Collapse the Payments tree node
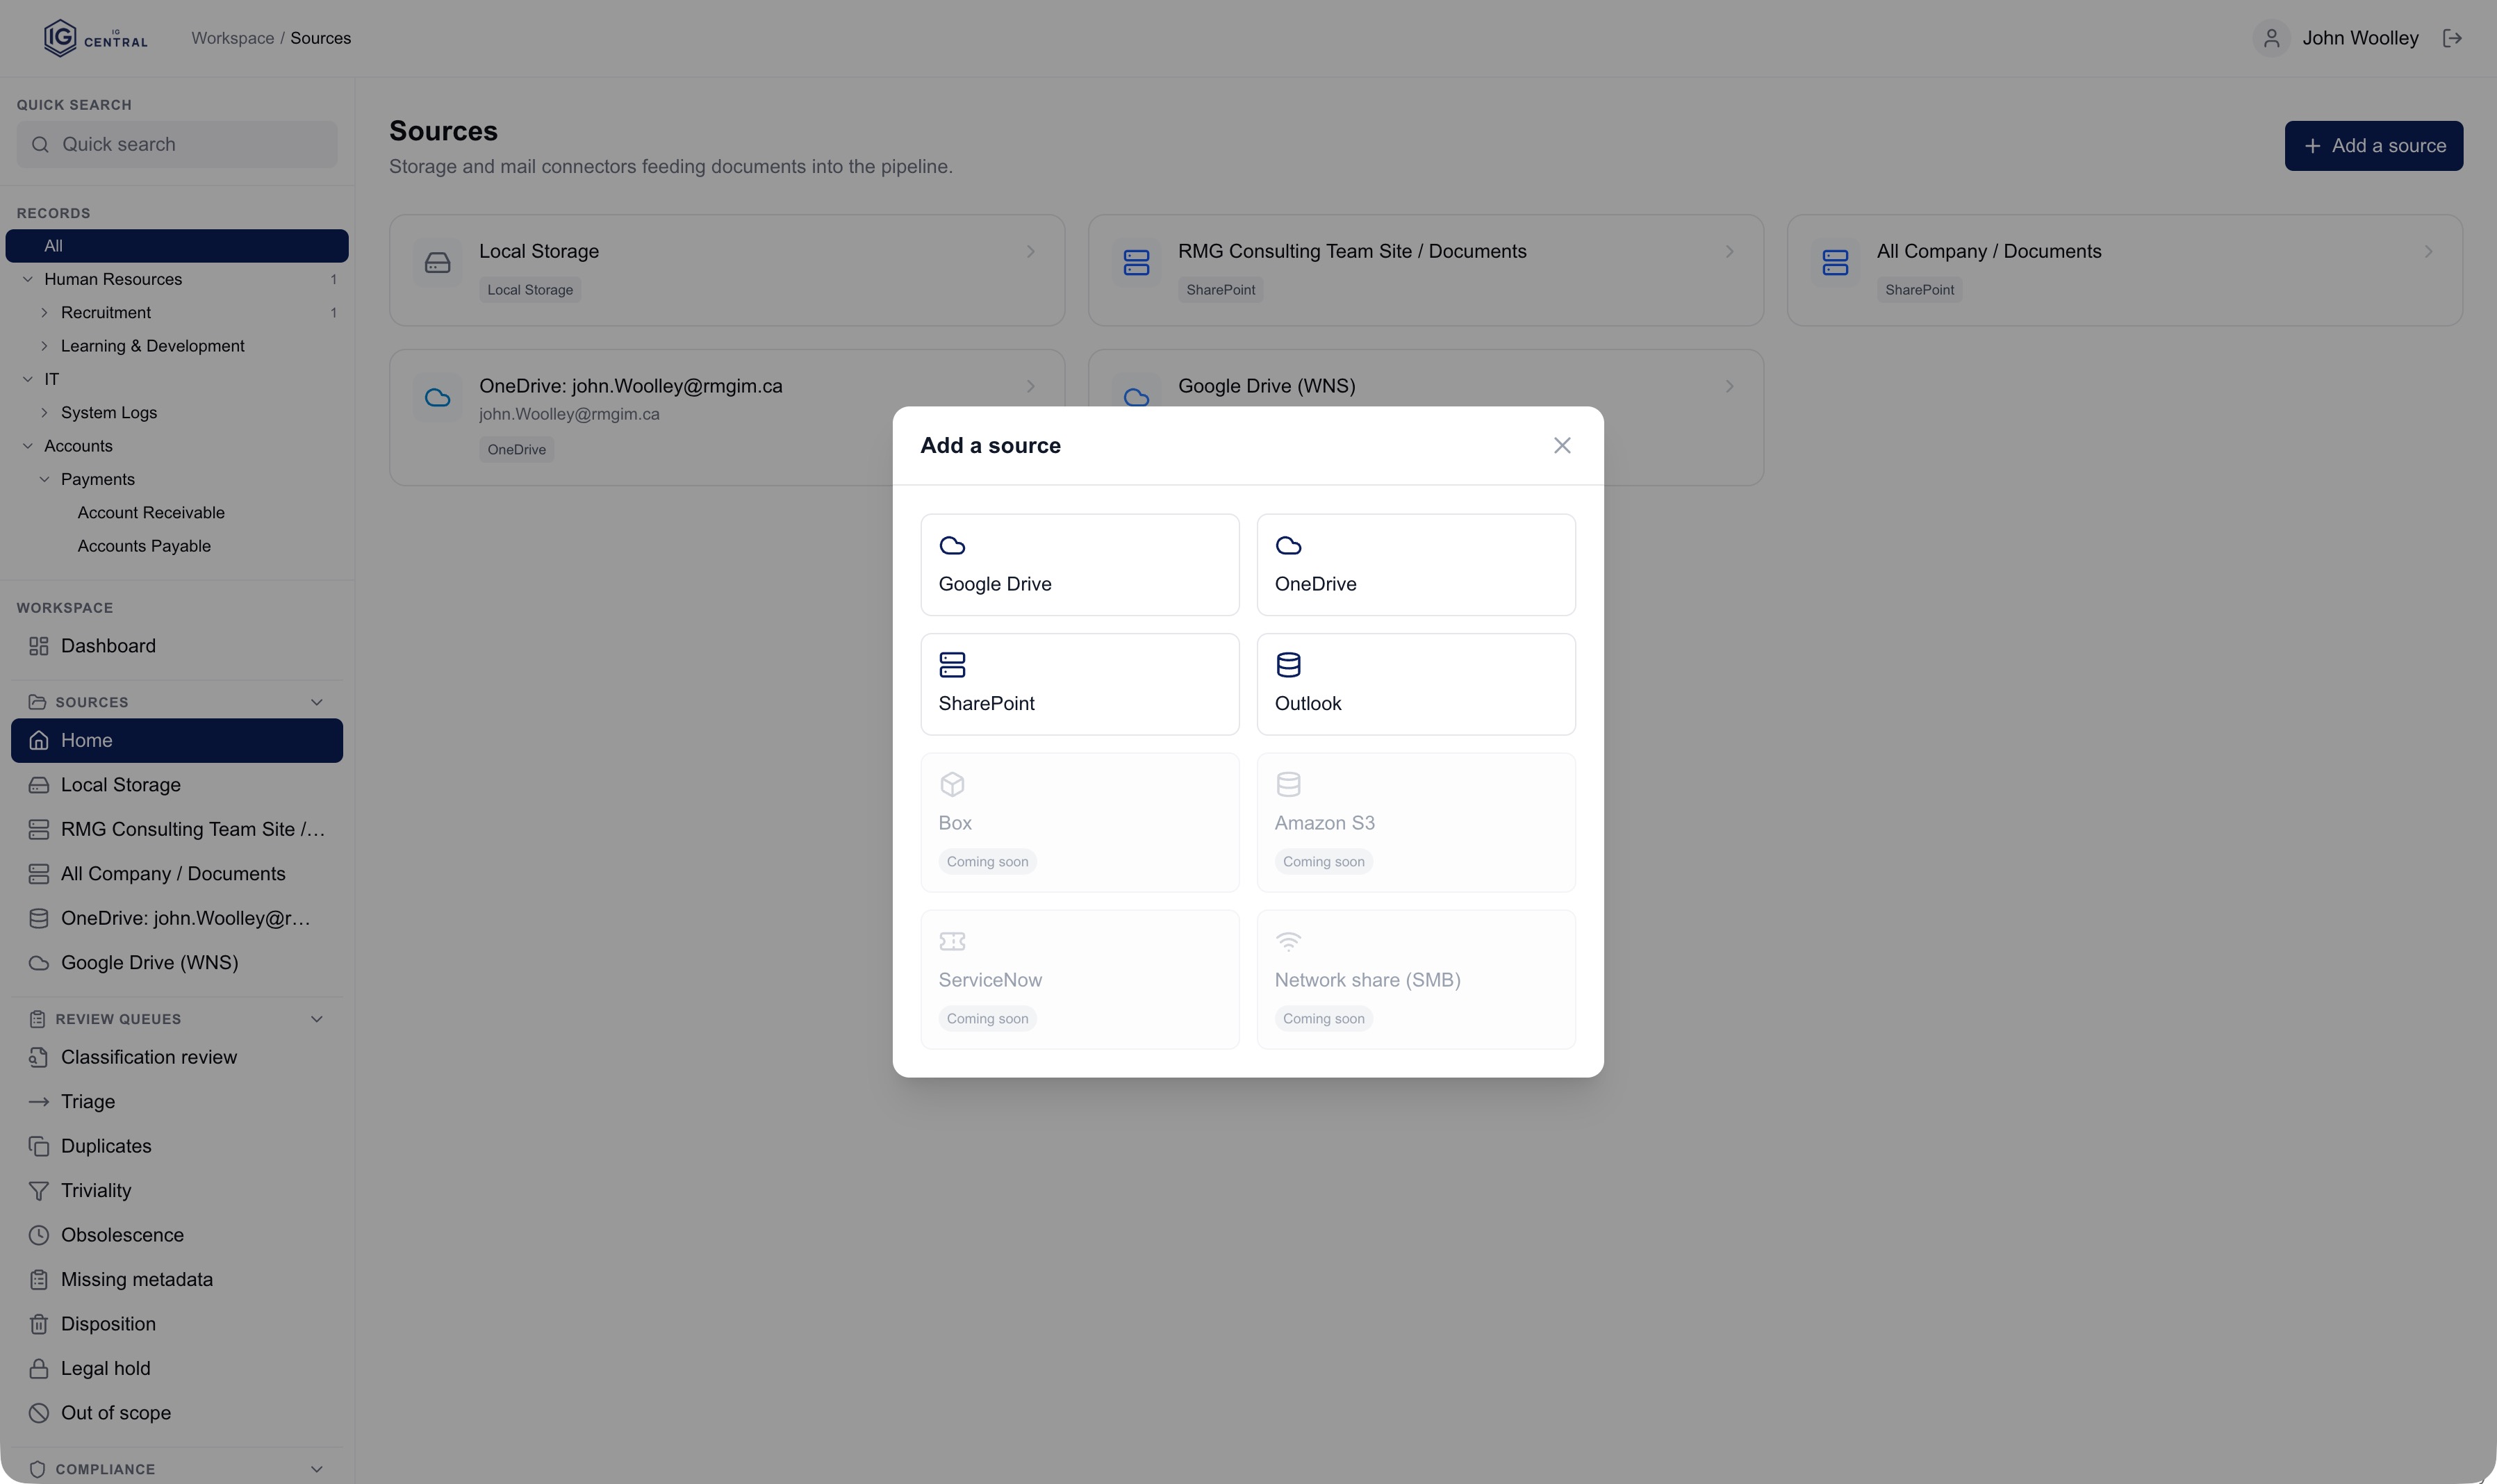 point(44,479)
